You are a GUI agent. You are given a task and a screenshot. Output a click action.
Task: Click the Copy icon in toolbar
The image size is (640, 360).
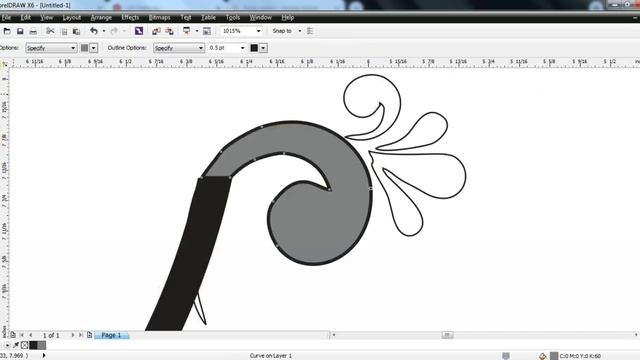[64, 31]
